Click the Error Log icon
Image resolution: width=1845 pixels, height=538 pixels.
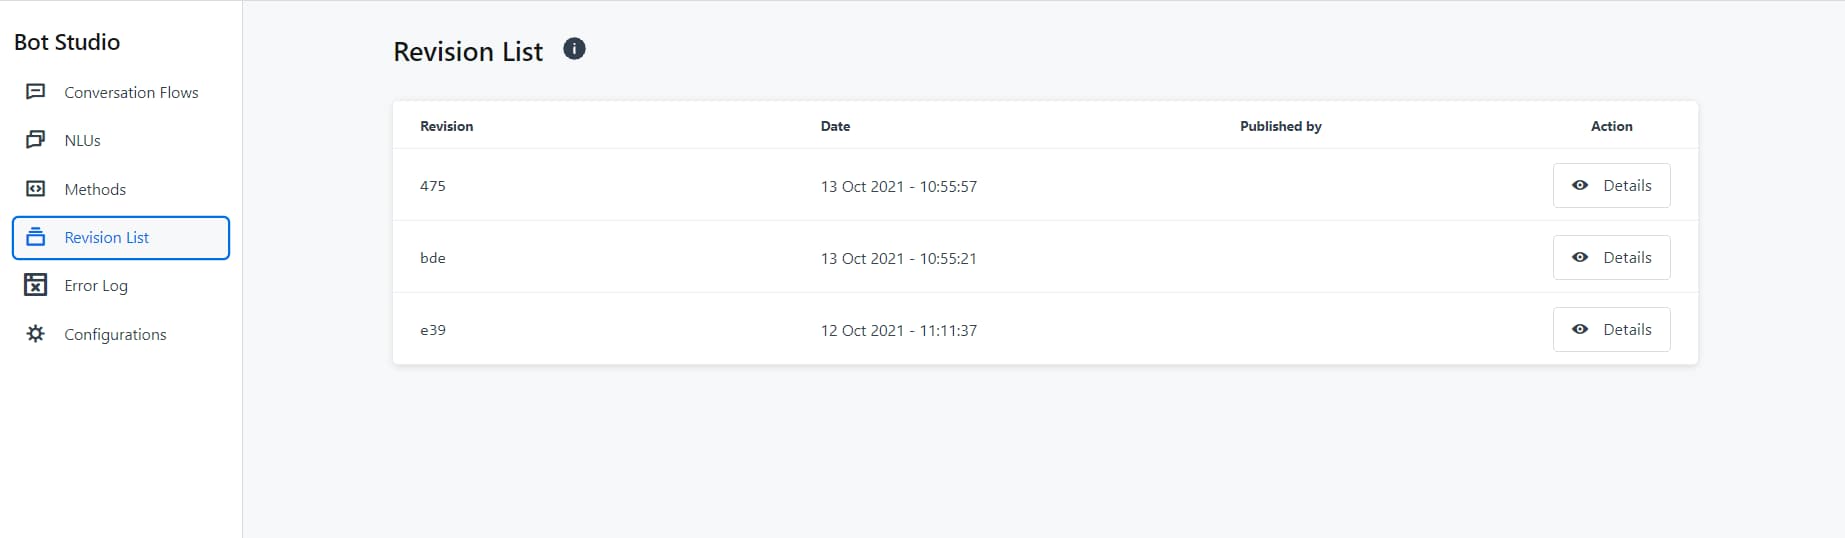click(x=35, y=285)
